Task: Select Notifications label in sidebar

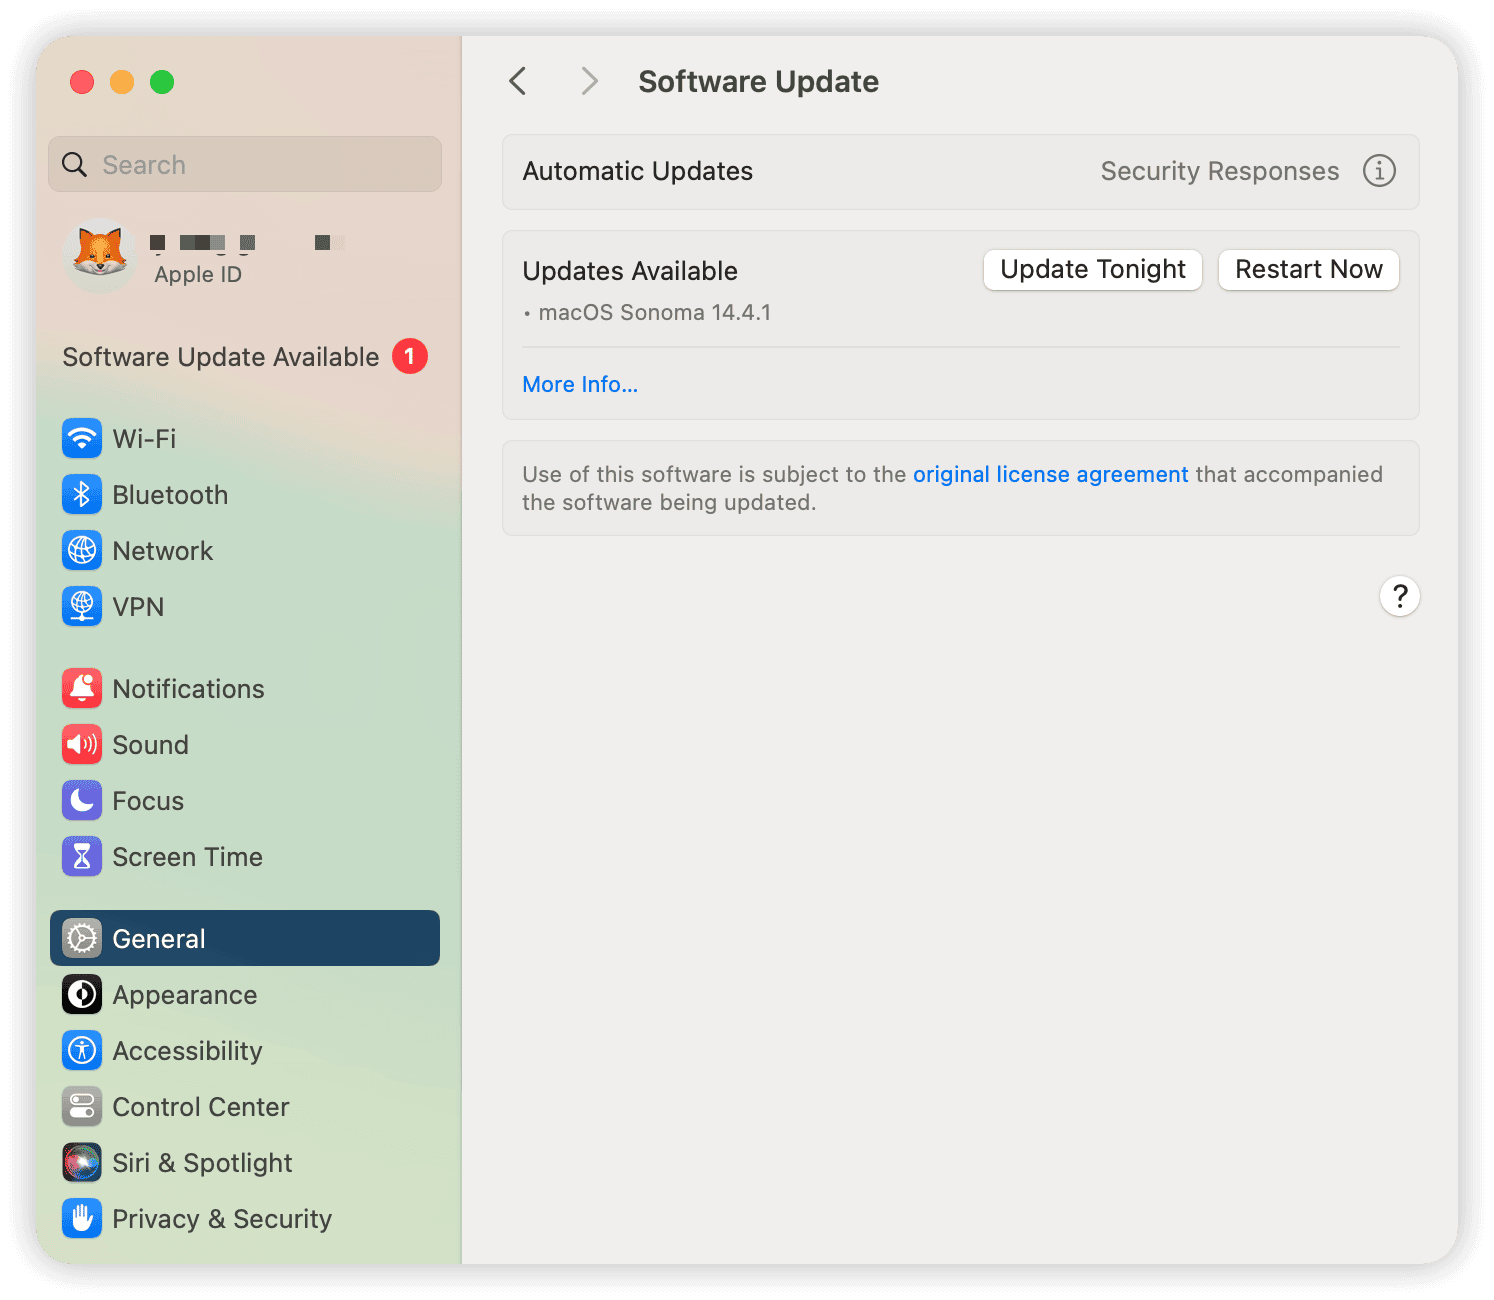Action: point(189,688)
